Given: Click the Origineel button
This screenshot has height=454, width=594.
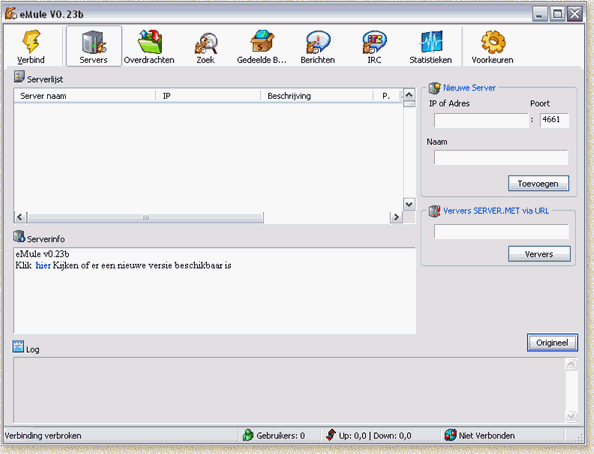Looking at the screenshot, I should pos(552,343).
